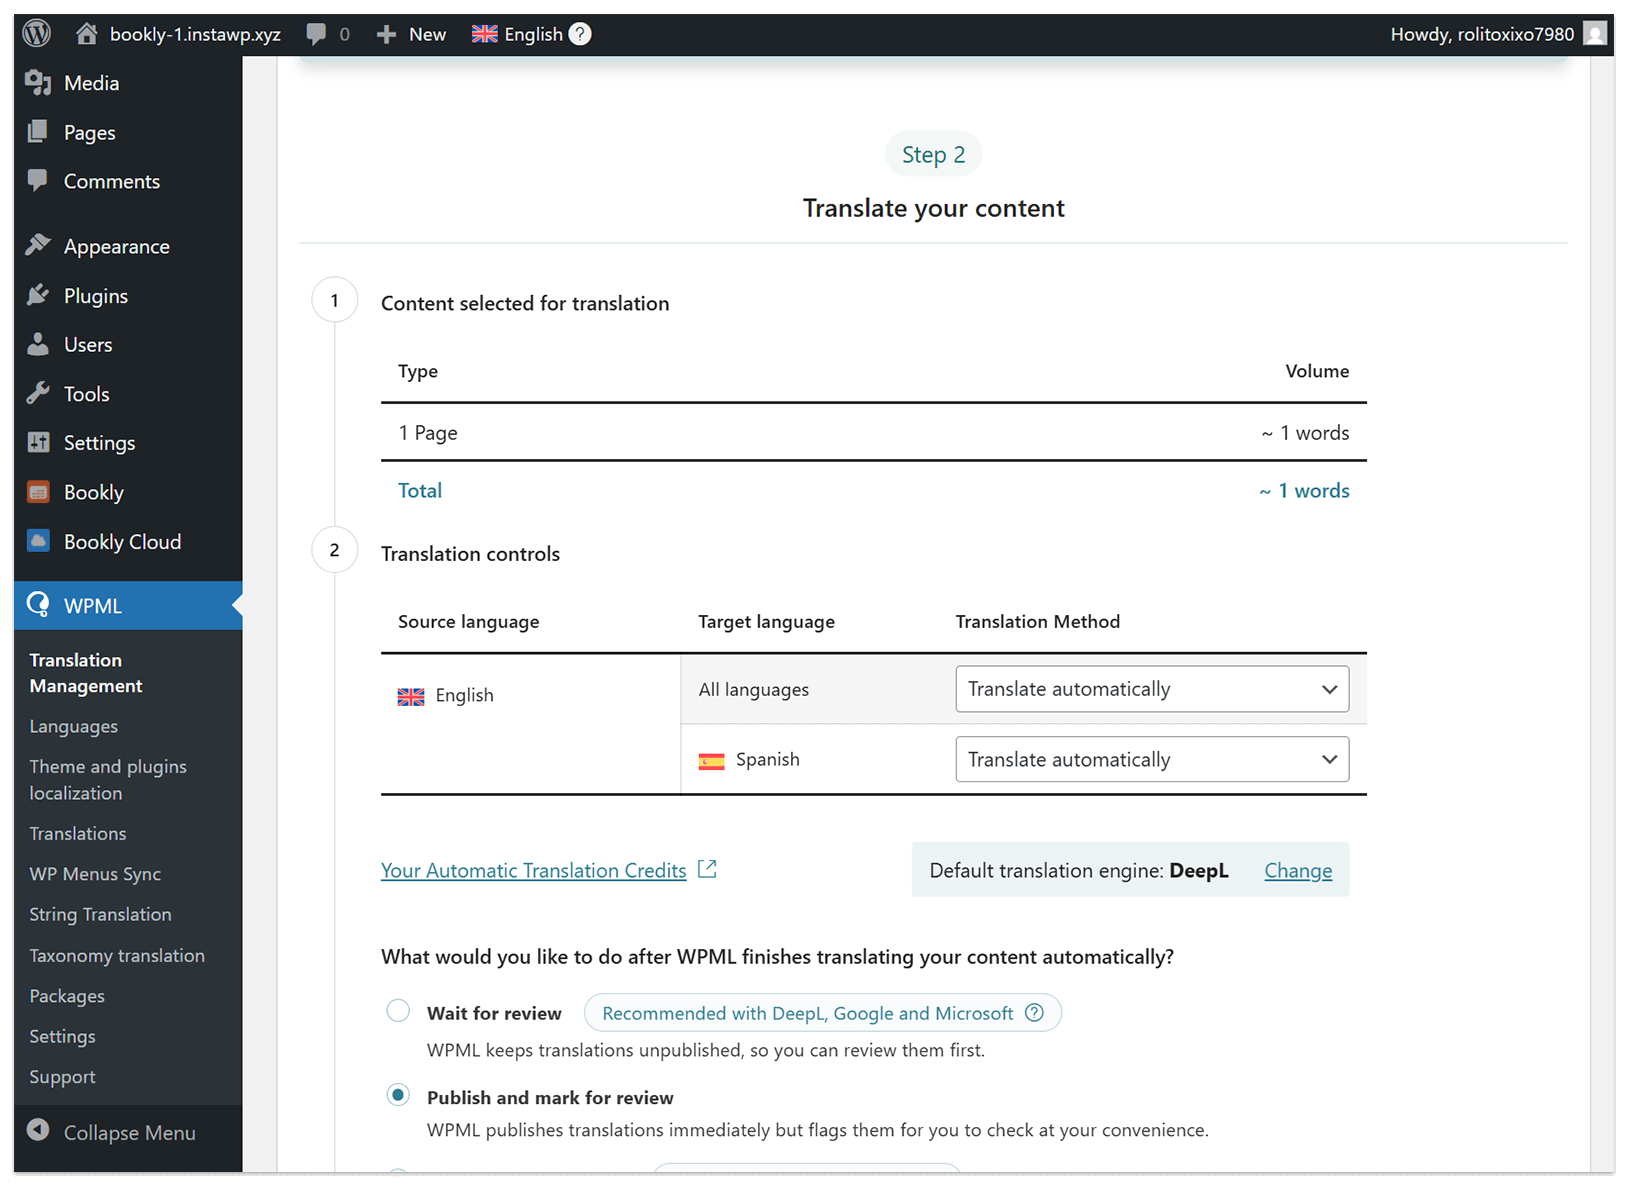Open the WordPress logo menu
The width and height of the screenshot is (1628, 1186).
(37, 34)
